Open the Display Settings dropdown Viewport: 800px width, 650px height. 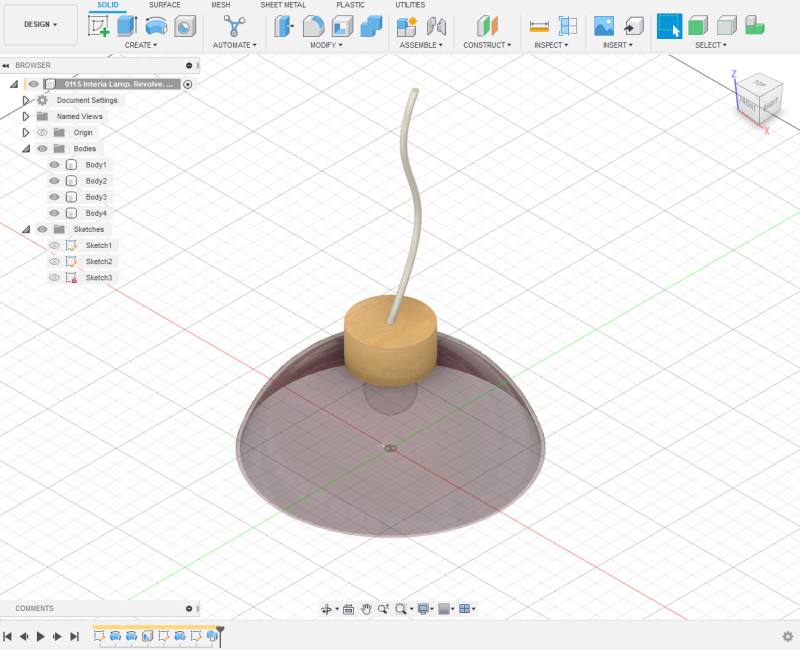(x=423, y=608)
